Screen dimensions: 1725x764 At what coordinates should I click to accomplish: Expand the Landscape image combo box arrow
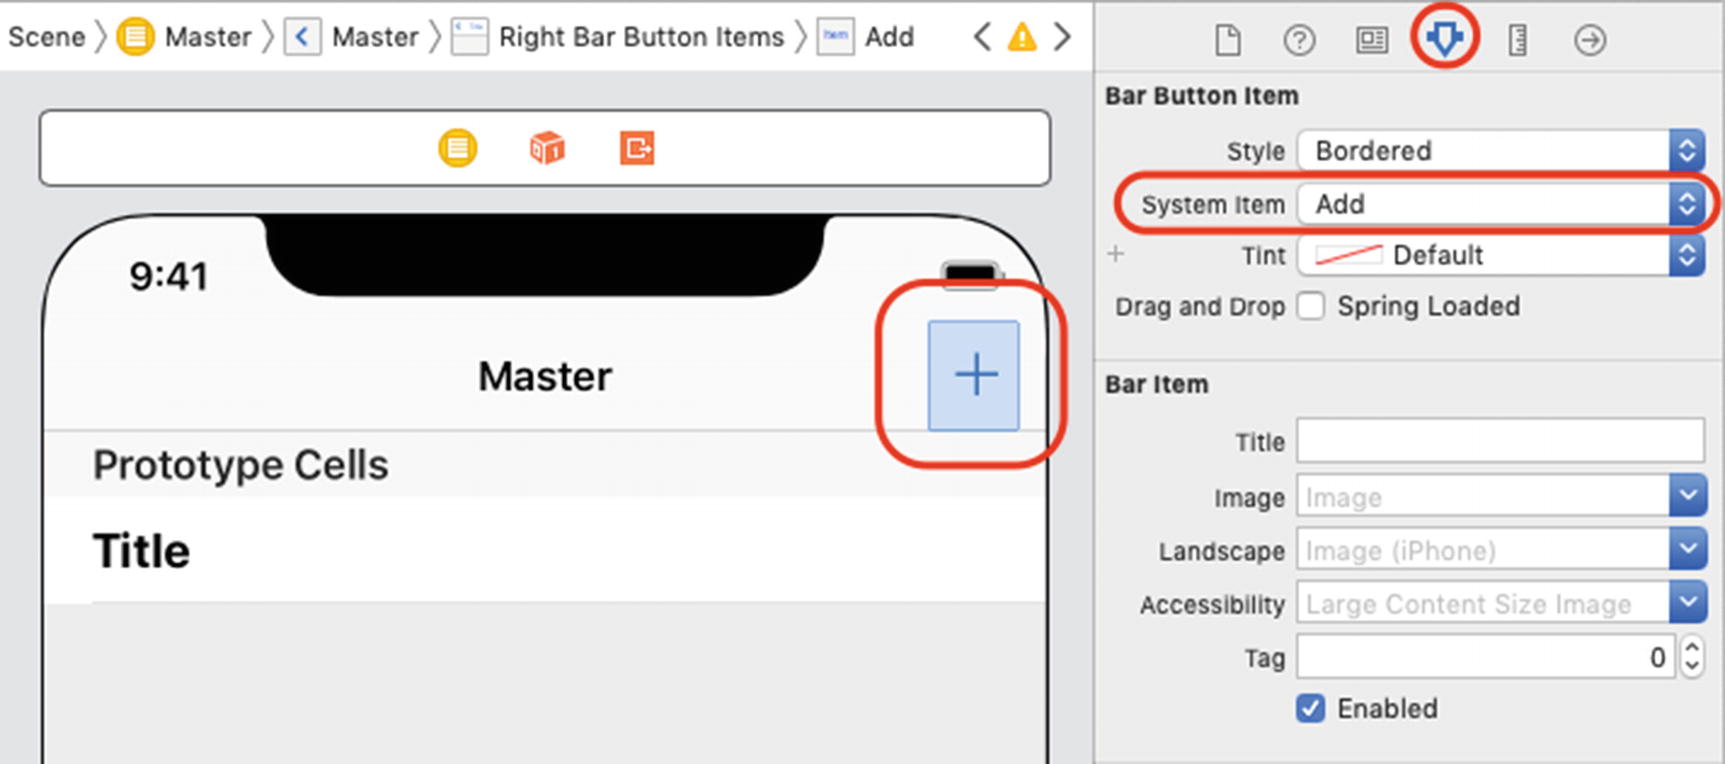click(1687, 549)
